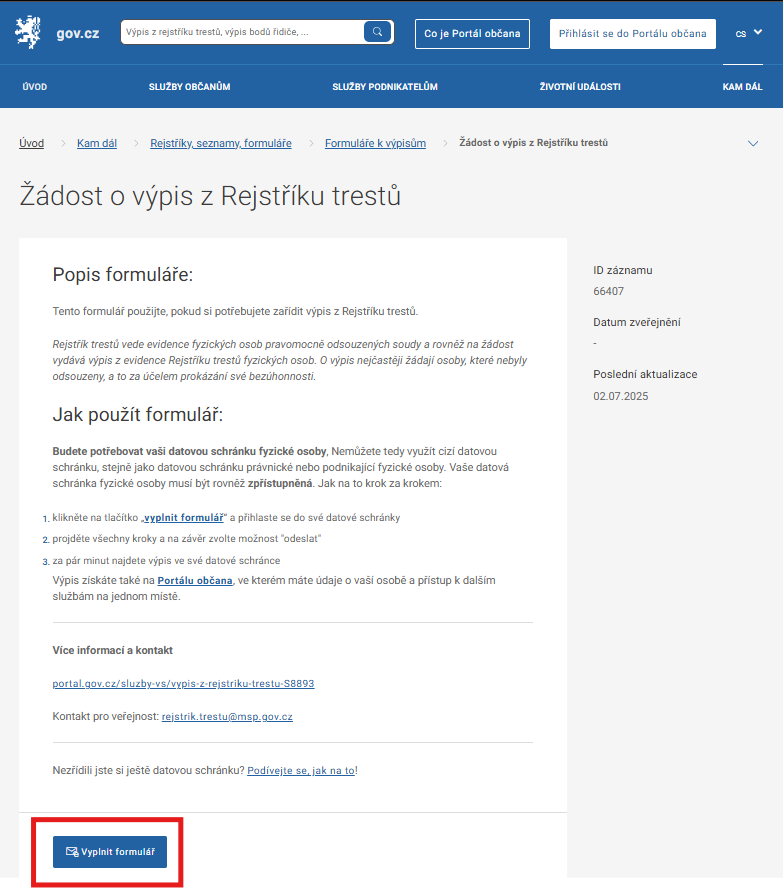Open ŽIVOTNÍ UDÁLOSTI menu
The image size is (783, 888).
pos(580,87)
